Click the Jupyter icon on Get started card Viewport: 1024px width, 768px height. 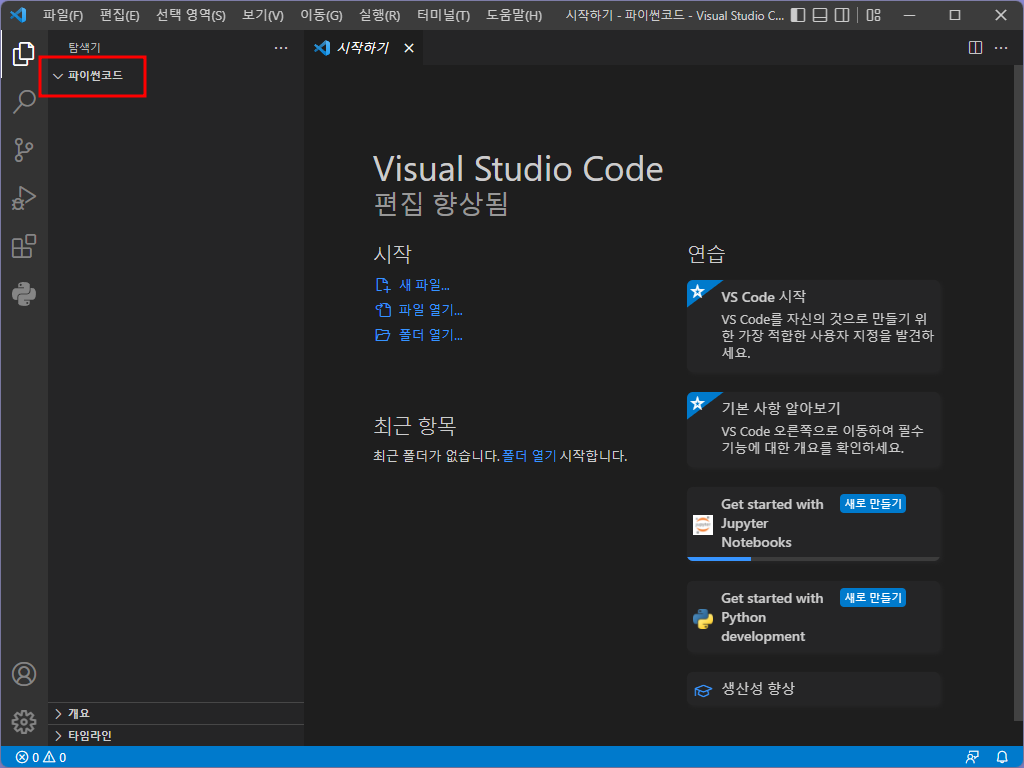click(x=703, y=524)
